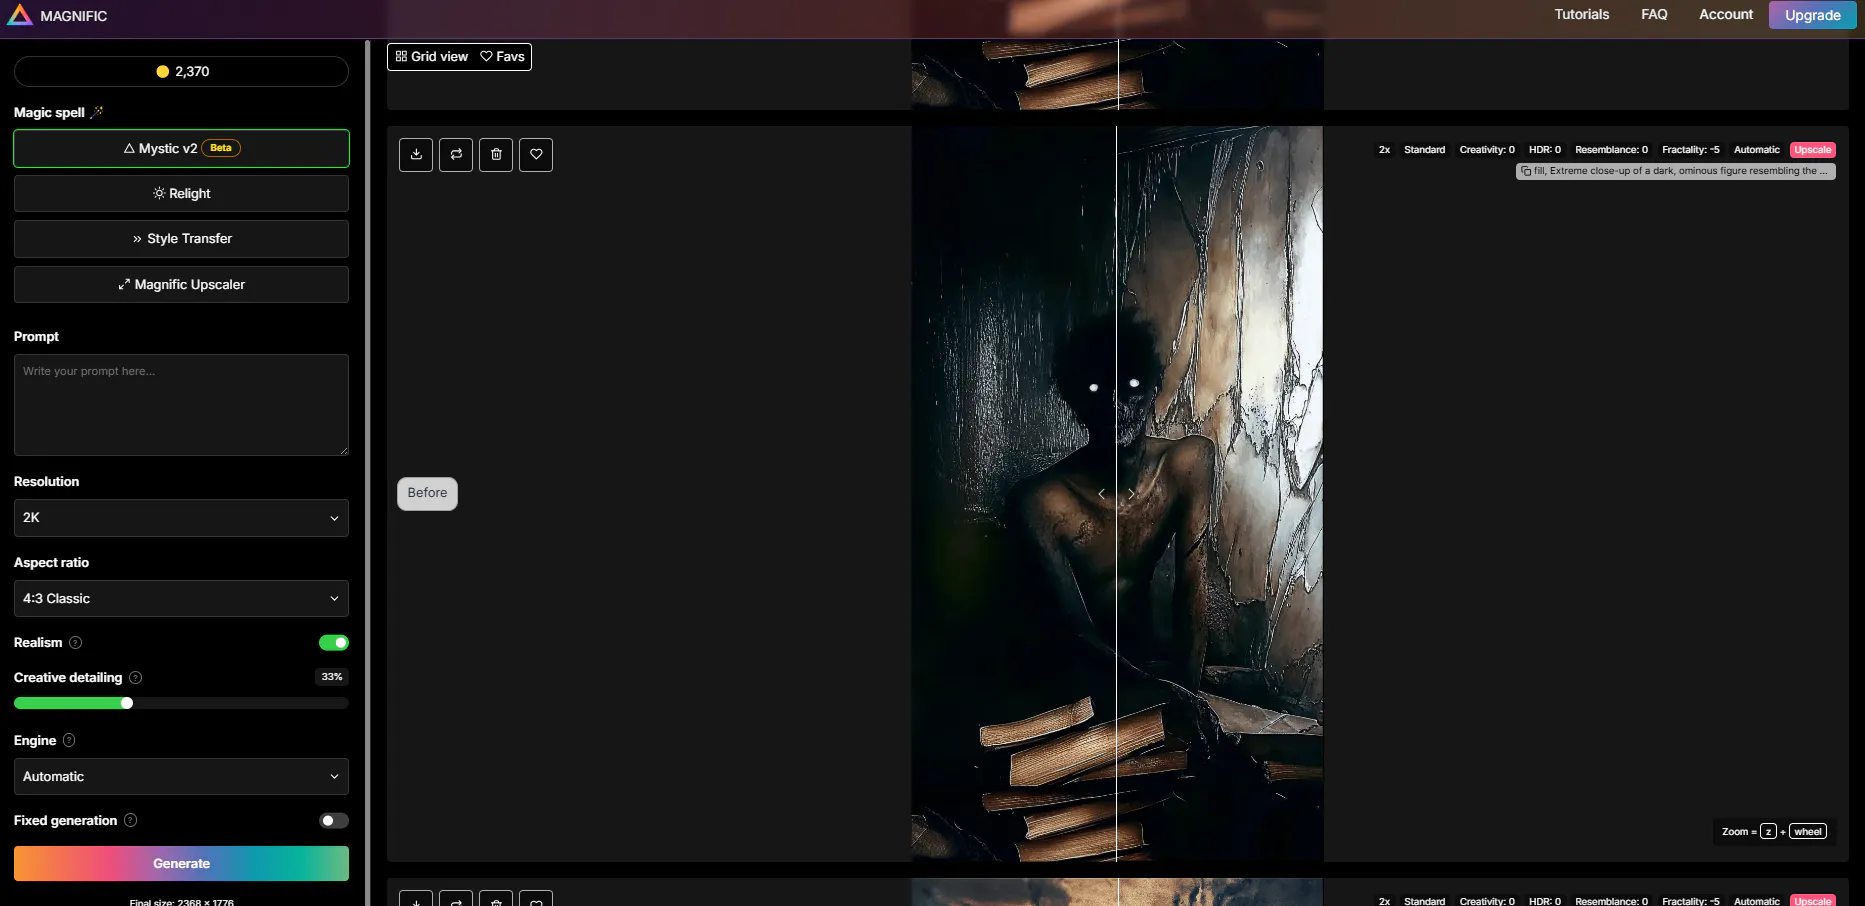Open Realism help question mark
The height and width of the screenshot is (906, 1865).
(x=75, y=643)
